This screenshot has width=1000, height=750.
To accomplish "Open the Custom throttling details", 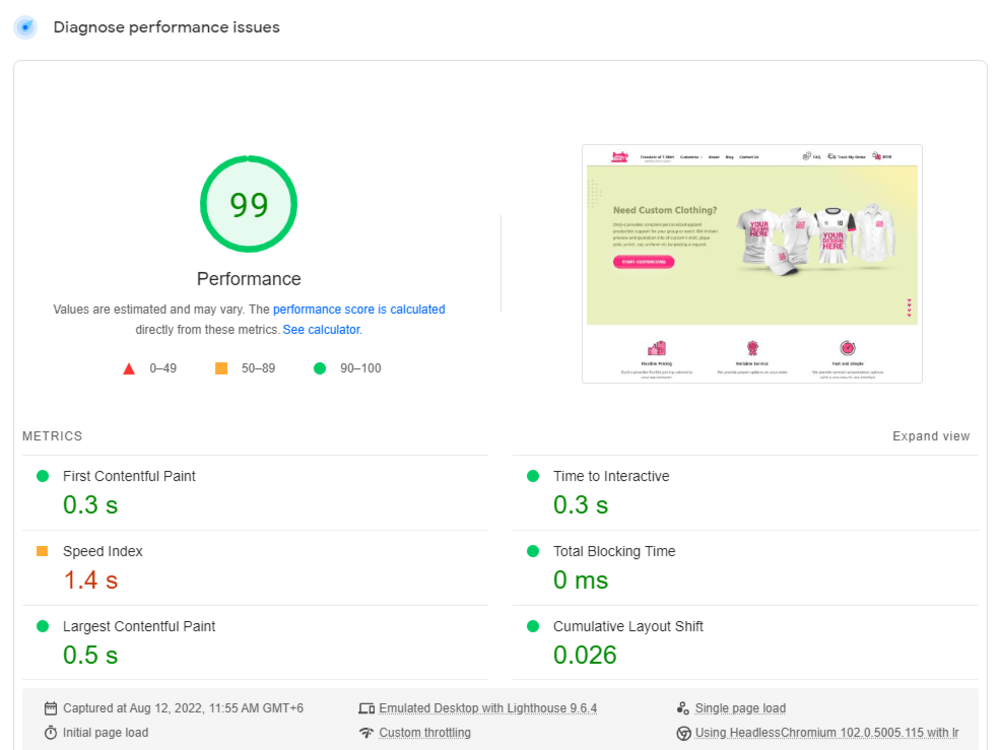I will 425,733.
